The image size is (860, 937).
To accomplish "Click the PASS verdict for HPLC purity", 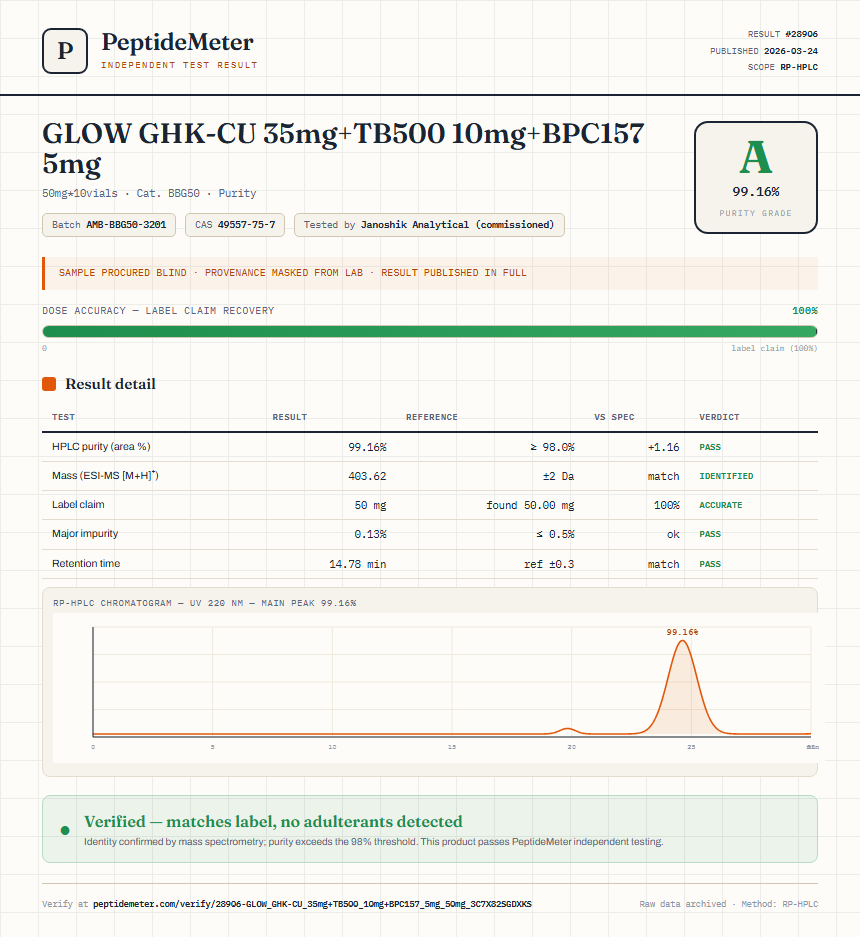I will [x=710, y=447].
